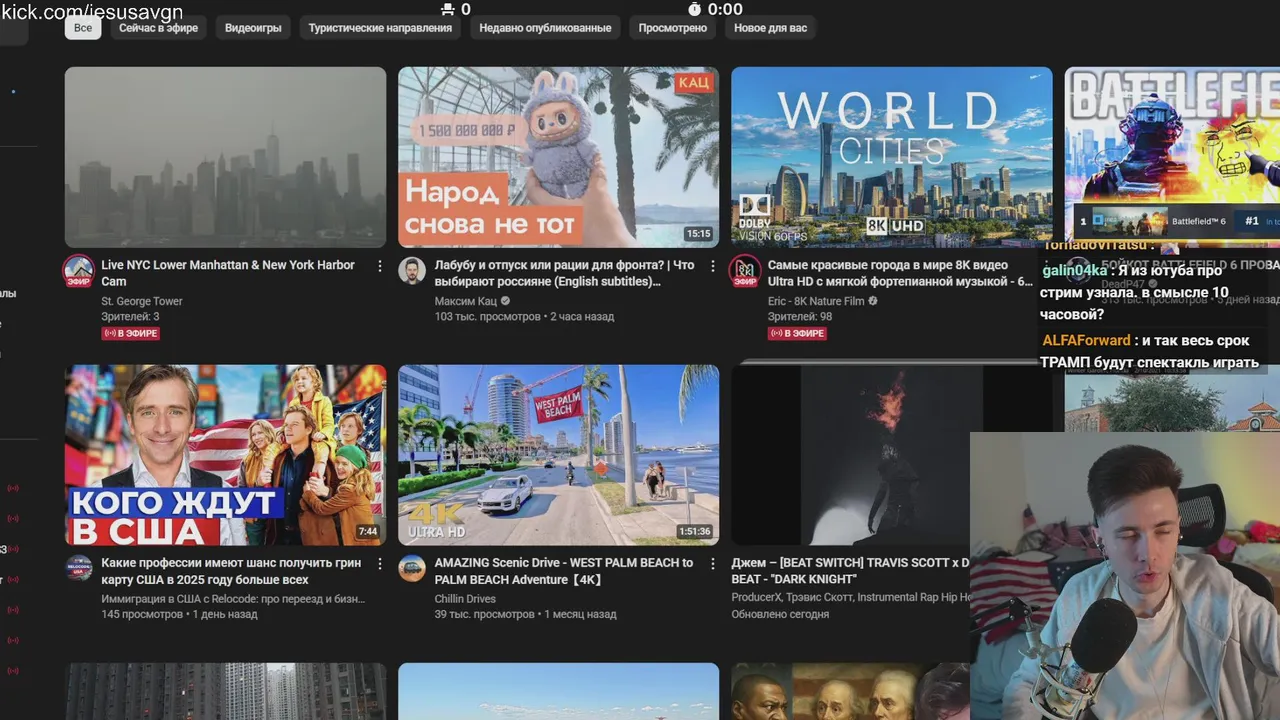Click the 15:15 duration badge on the Кац video
Image resolution: width=1280 pixels, height=720 pixels.
(x=698, y=234)
